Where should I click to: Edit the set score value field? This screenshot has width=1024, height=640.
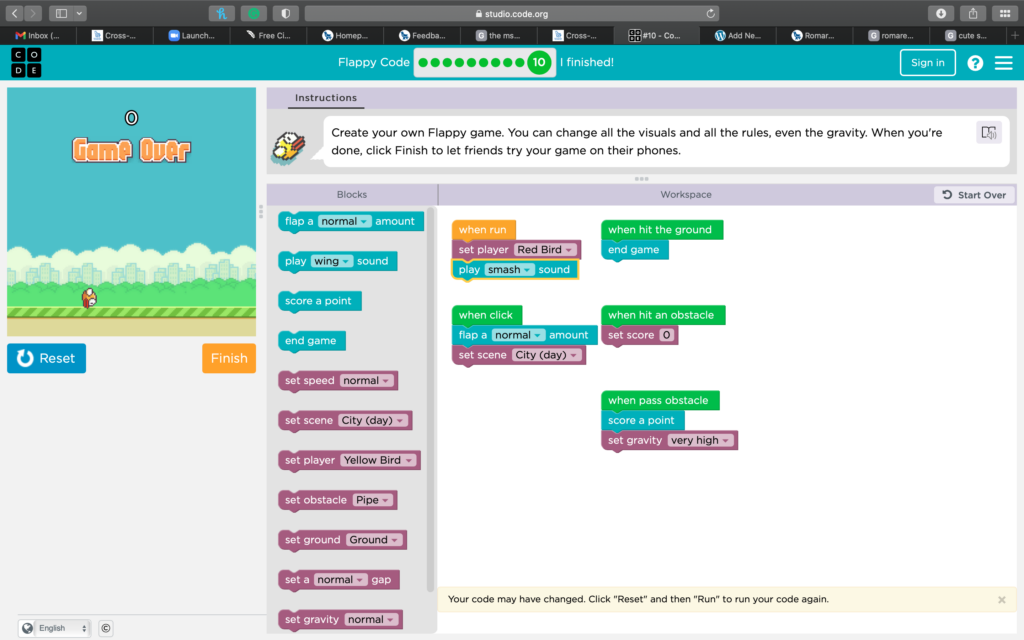tap(666, 335)
